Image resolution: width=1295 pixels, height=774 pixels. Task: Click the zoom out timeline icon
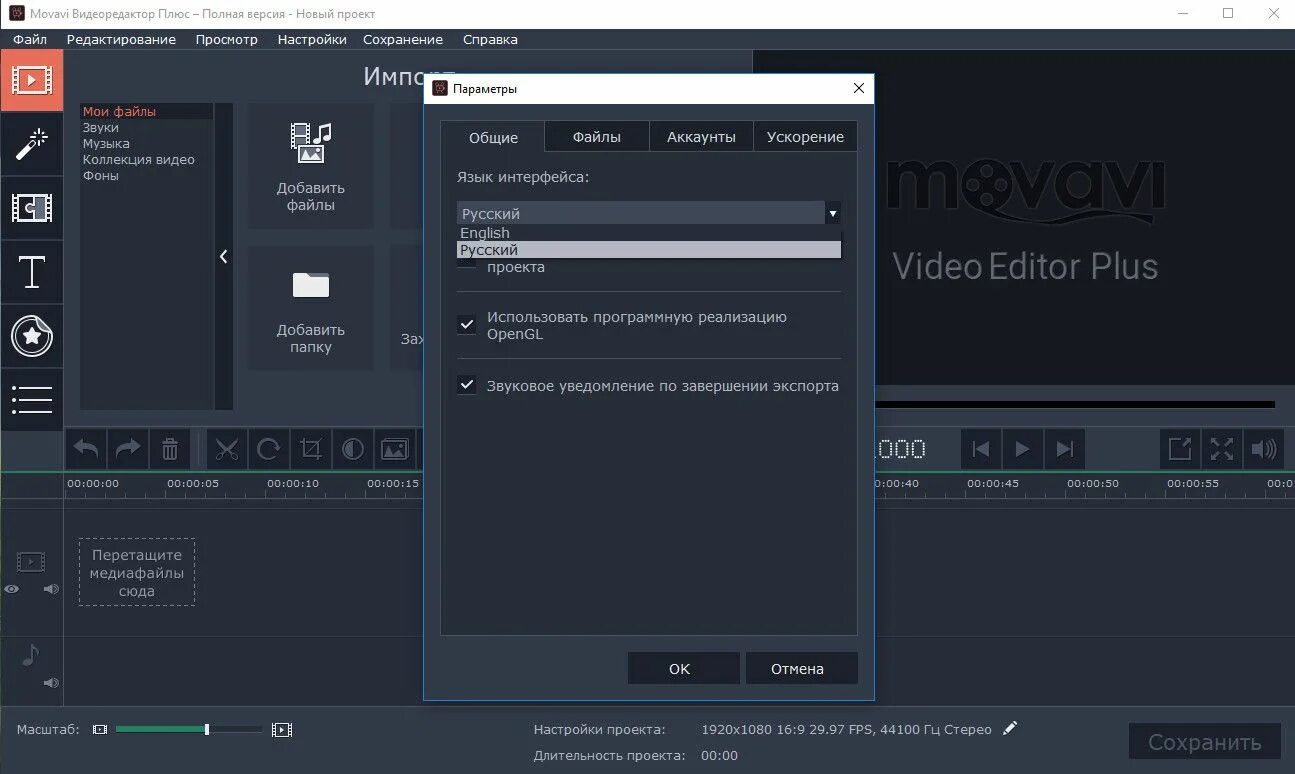(x=99, y=730)
